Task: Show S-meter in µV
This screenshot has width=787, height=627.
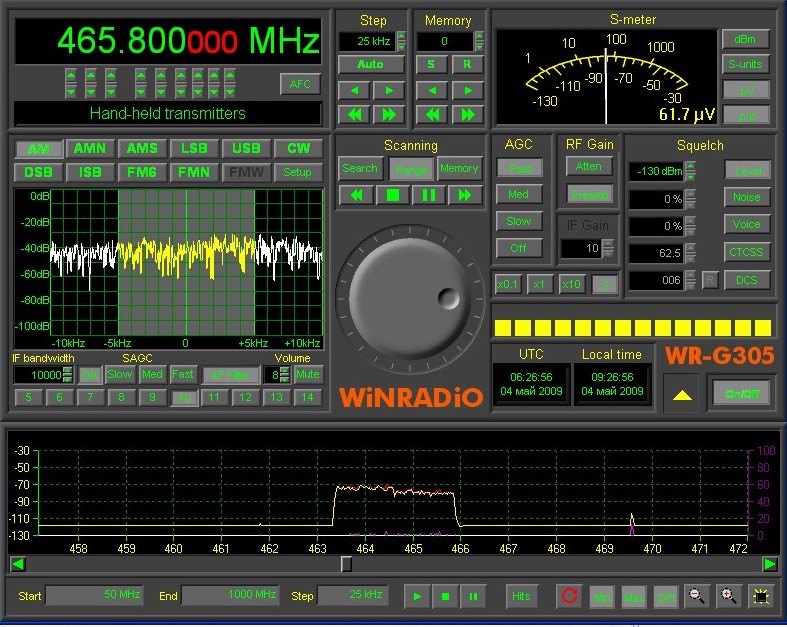Action: coord(745,90)
